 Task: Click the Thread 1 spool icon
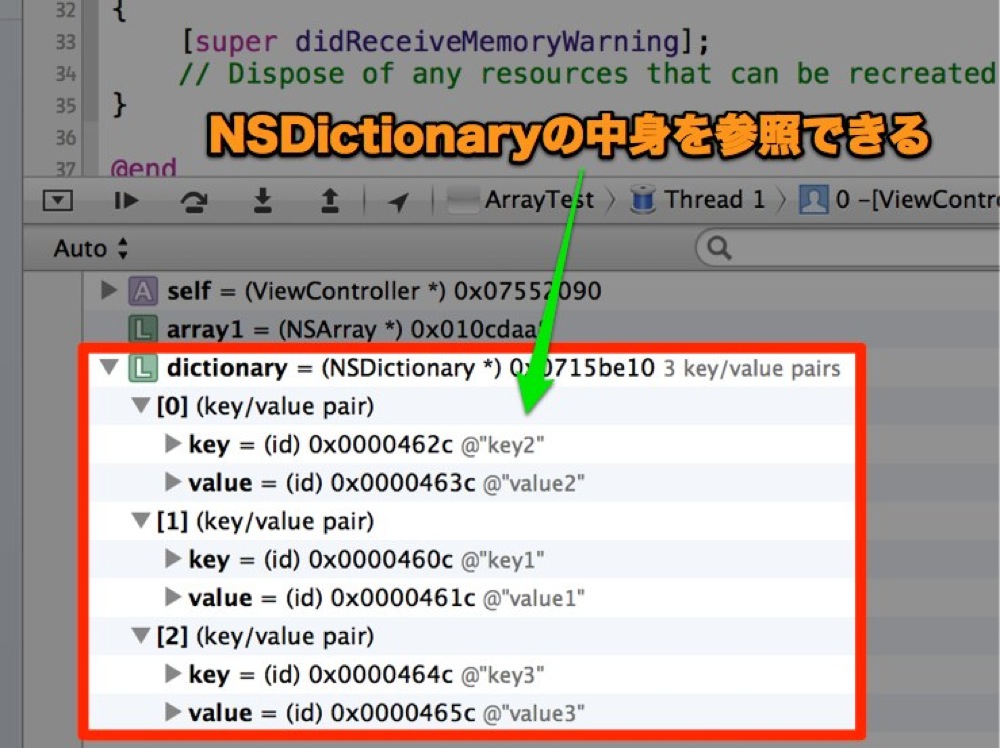tap(643, 200)
